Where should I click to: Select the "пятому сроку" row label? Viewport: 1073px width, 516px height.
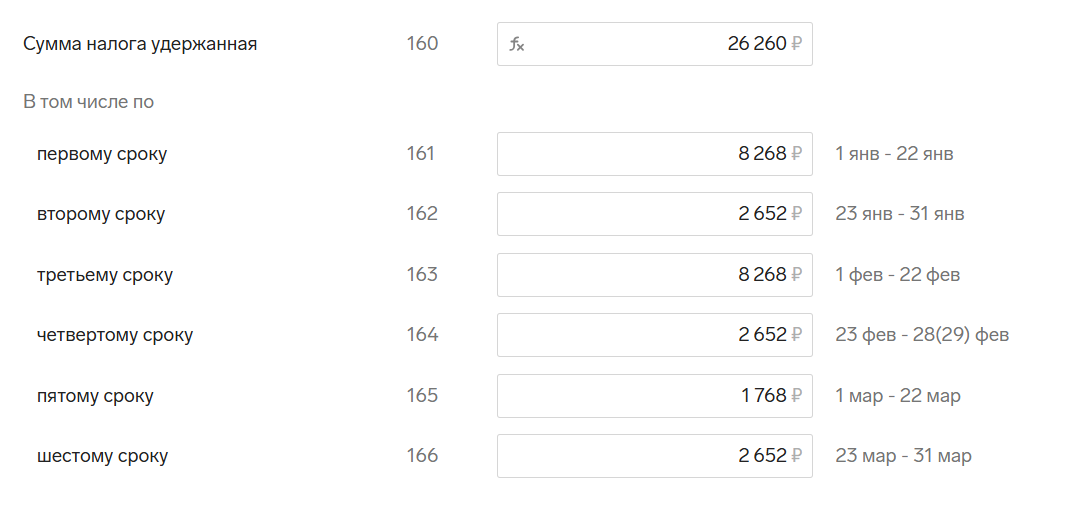pos(95,396)
